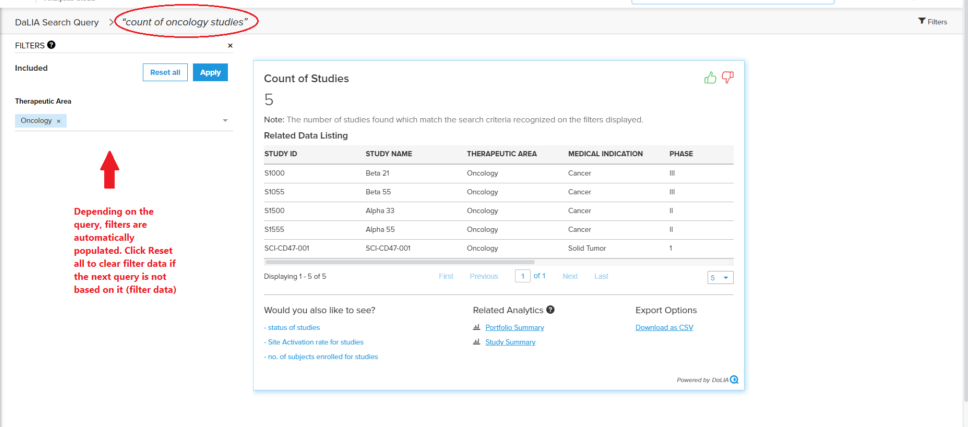This screenshot has height=427, width=968.
Task: Click the help icon beside Related Analytics
Action: (550, 310)
